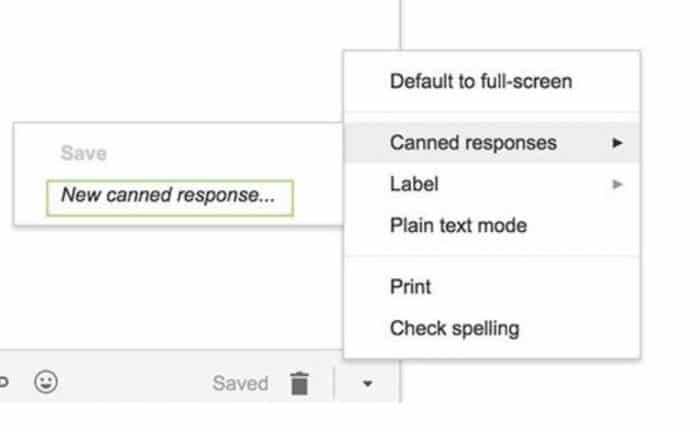700x431 pixels.
Task: Open the emoji picker smiley icon
Action: pyautogui.click(x=45, y=382)
